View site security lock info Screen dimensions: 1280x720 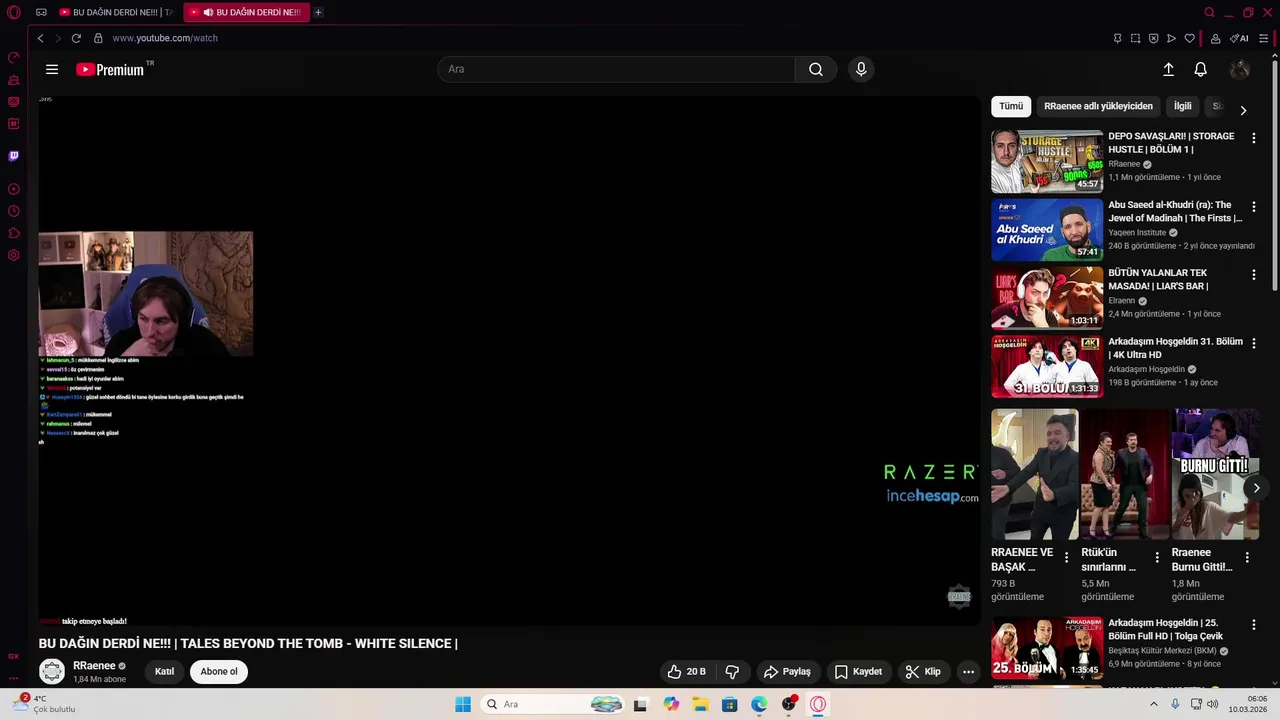click(98, 38)
